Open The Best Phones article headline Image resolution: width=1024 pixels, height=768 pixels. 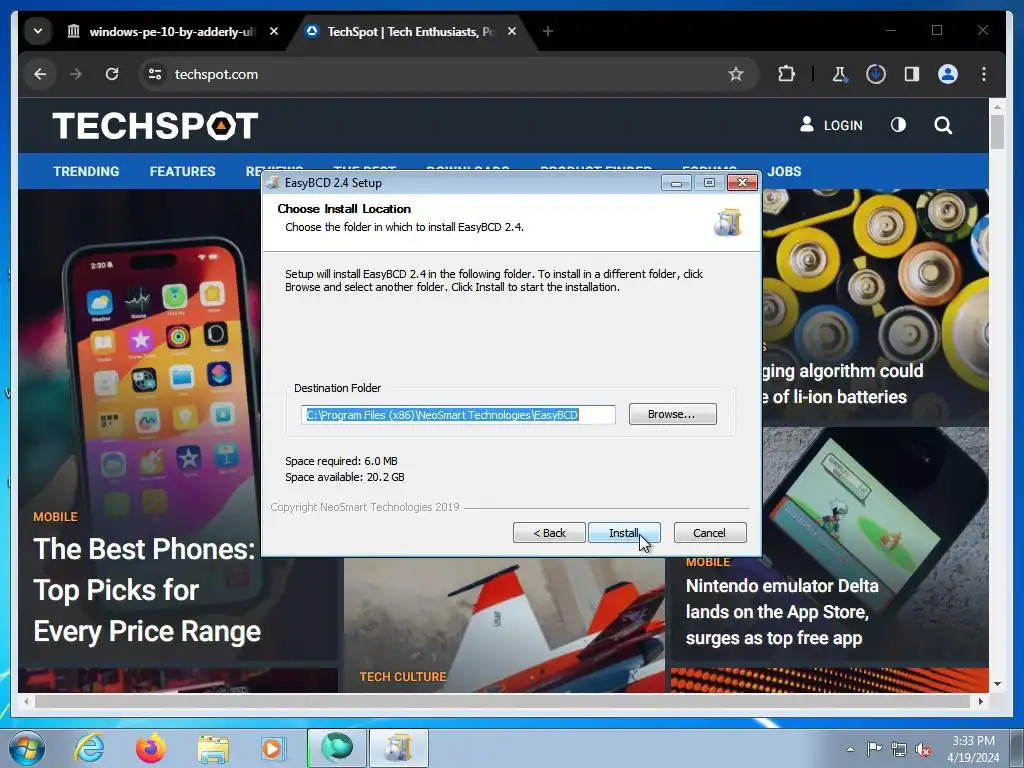(147, 590)
